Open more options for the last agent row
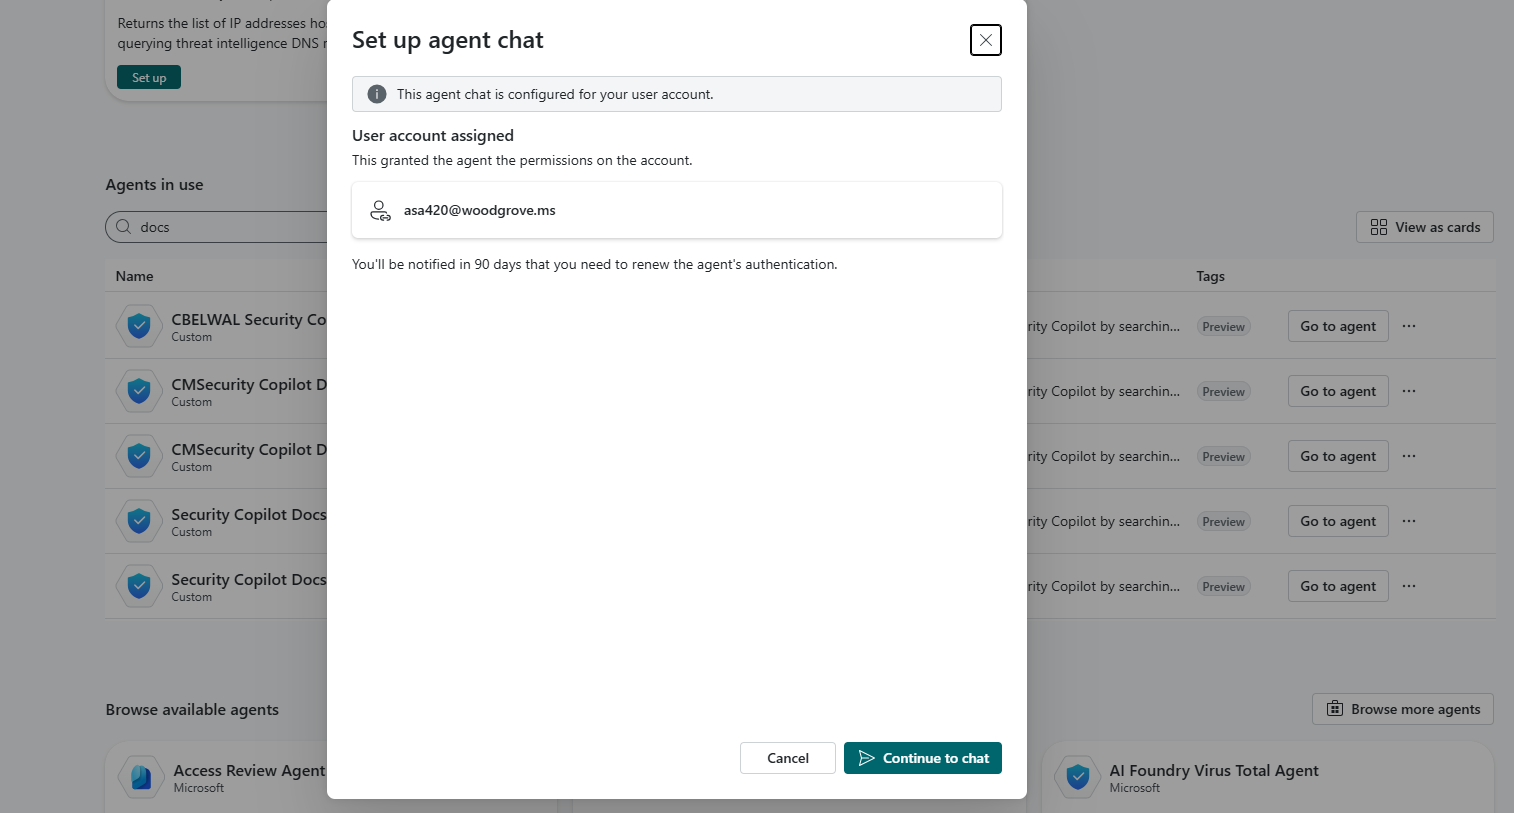Screen dimensions: 1514x813 1409,586
